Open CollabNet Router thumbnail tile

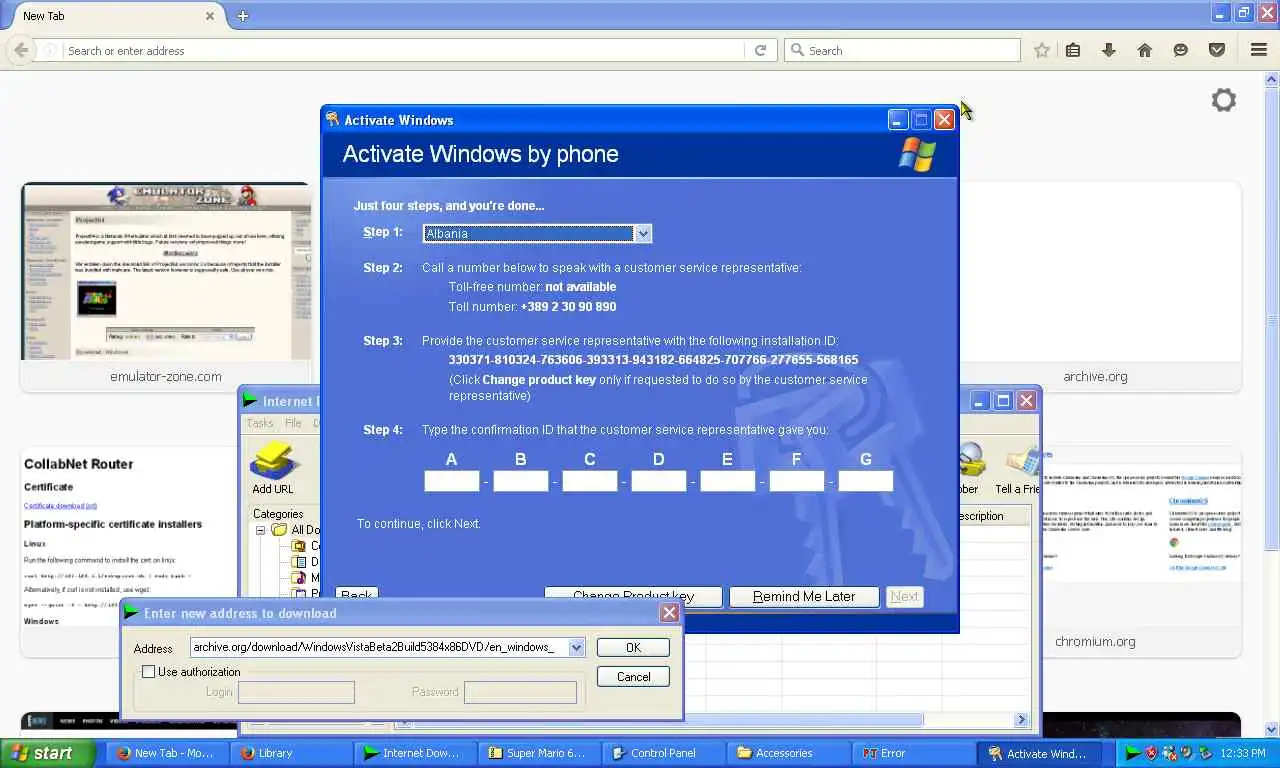(x=130, y=552)
